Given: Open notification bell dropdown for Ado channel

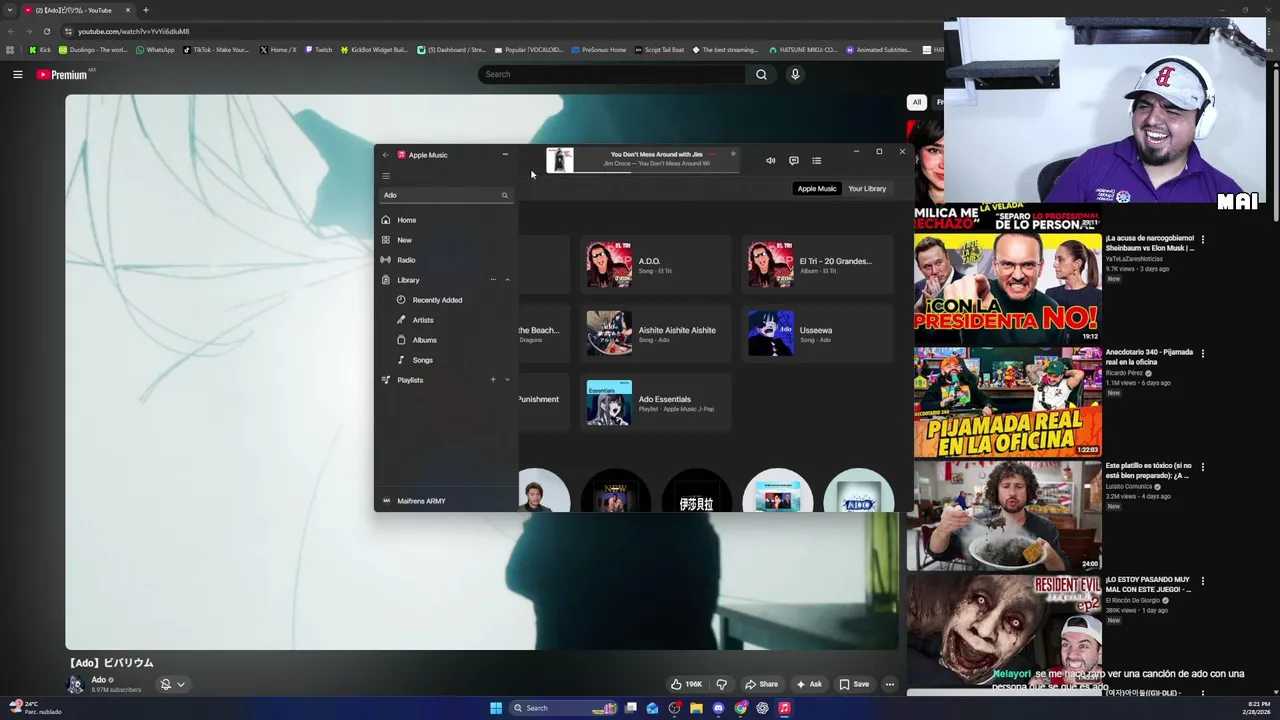Looking at the screenshot, I should point(172,684).
